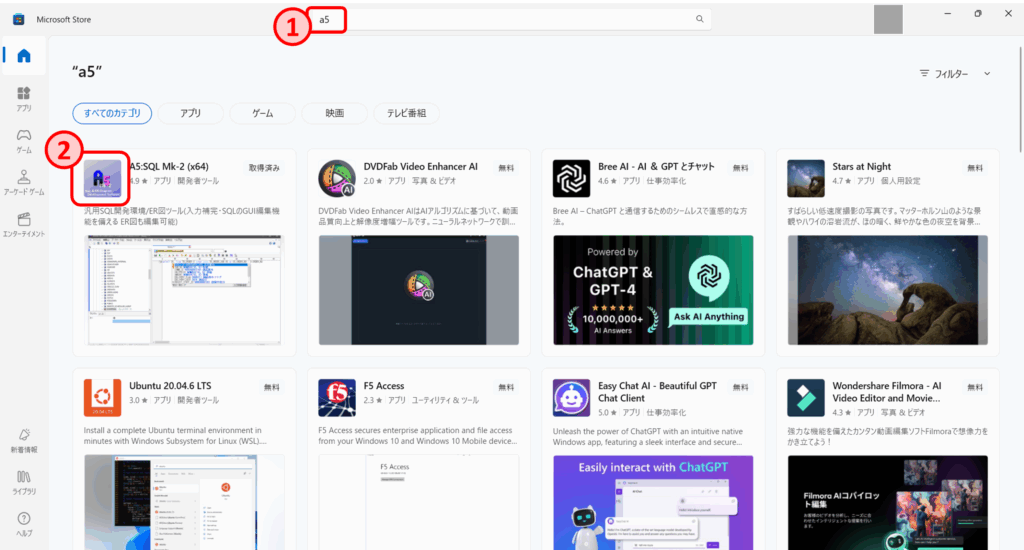The image size is (1024, 550).
Task: Open the Stars at Night Milky Way thumbnail
Action: click(x=888, y=290)
